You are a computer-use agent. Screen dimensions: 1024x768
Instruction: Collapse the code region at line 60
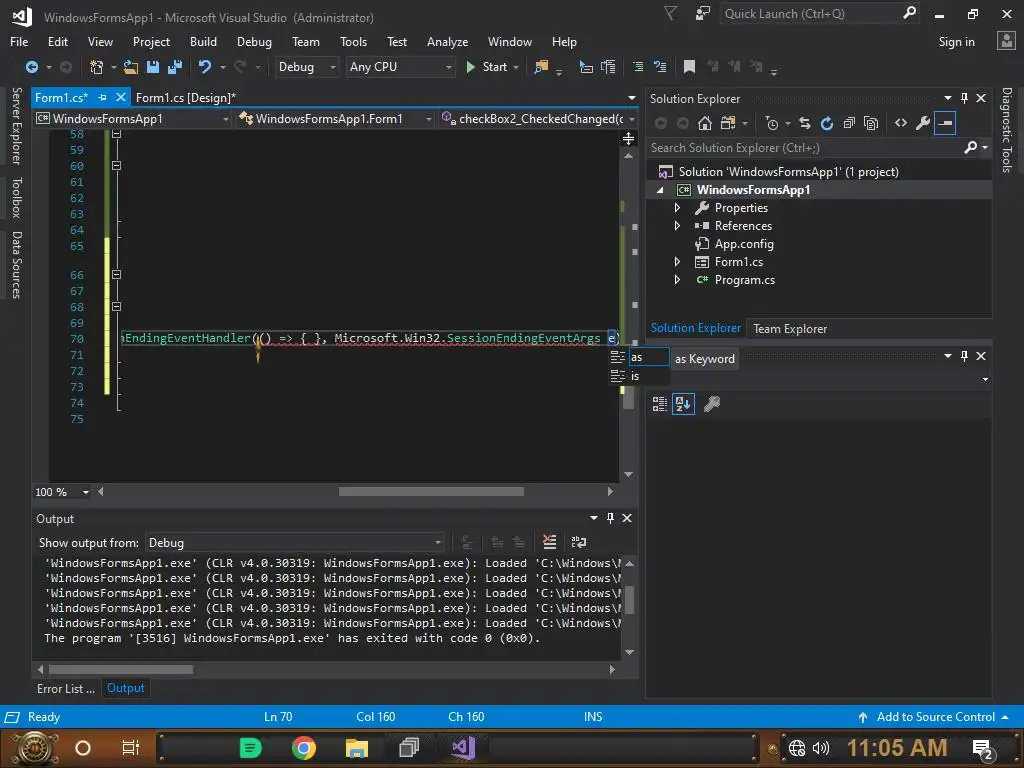(116, 166)
